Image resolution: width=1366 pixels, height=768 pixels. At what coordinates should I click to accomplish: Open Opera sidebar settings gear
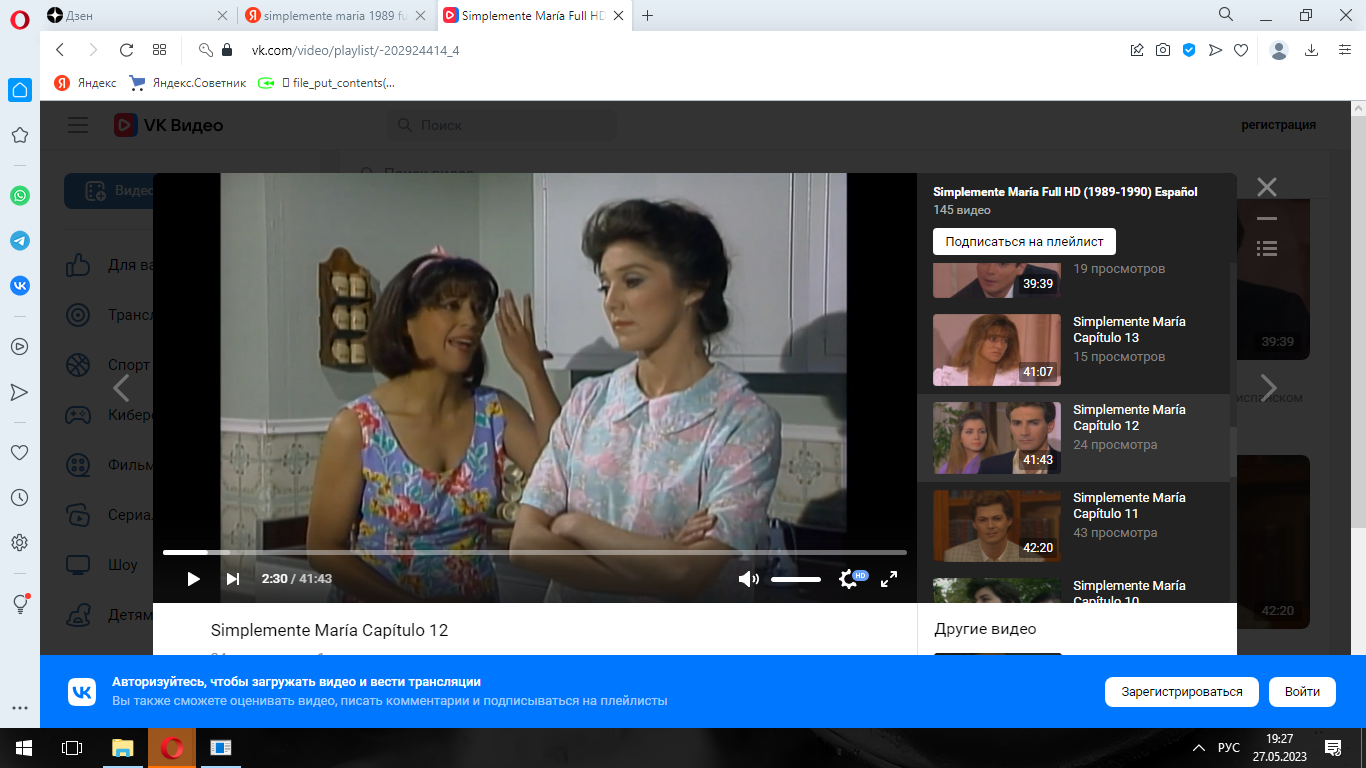20,543
